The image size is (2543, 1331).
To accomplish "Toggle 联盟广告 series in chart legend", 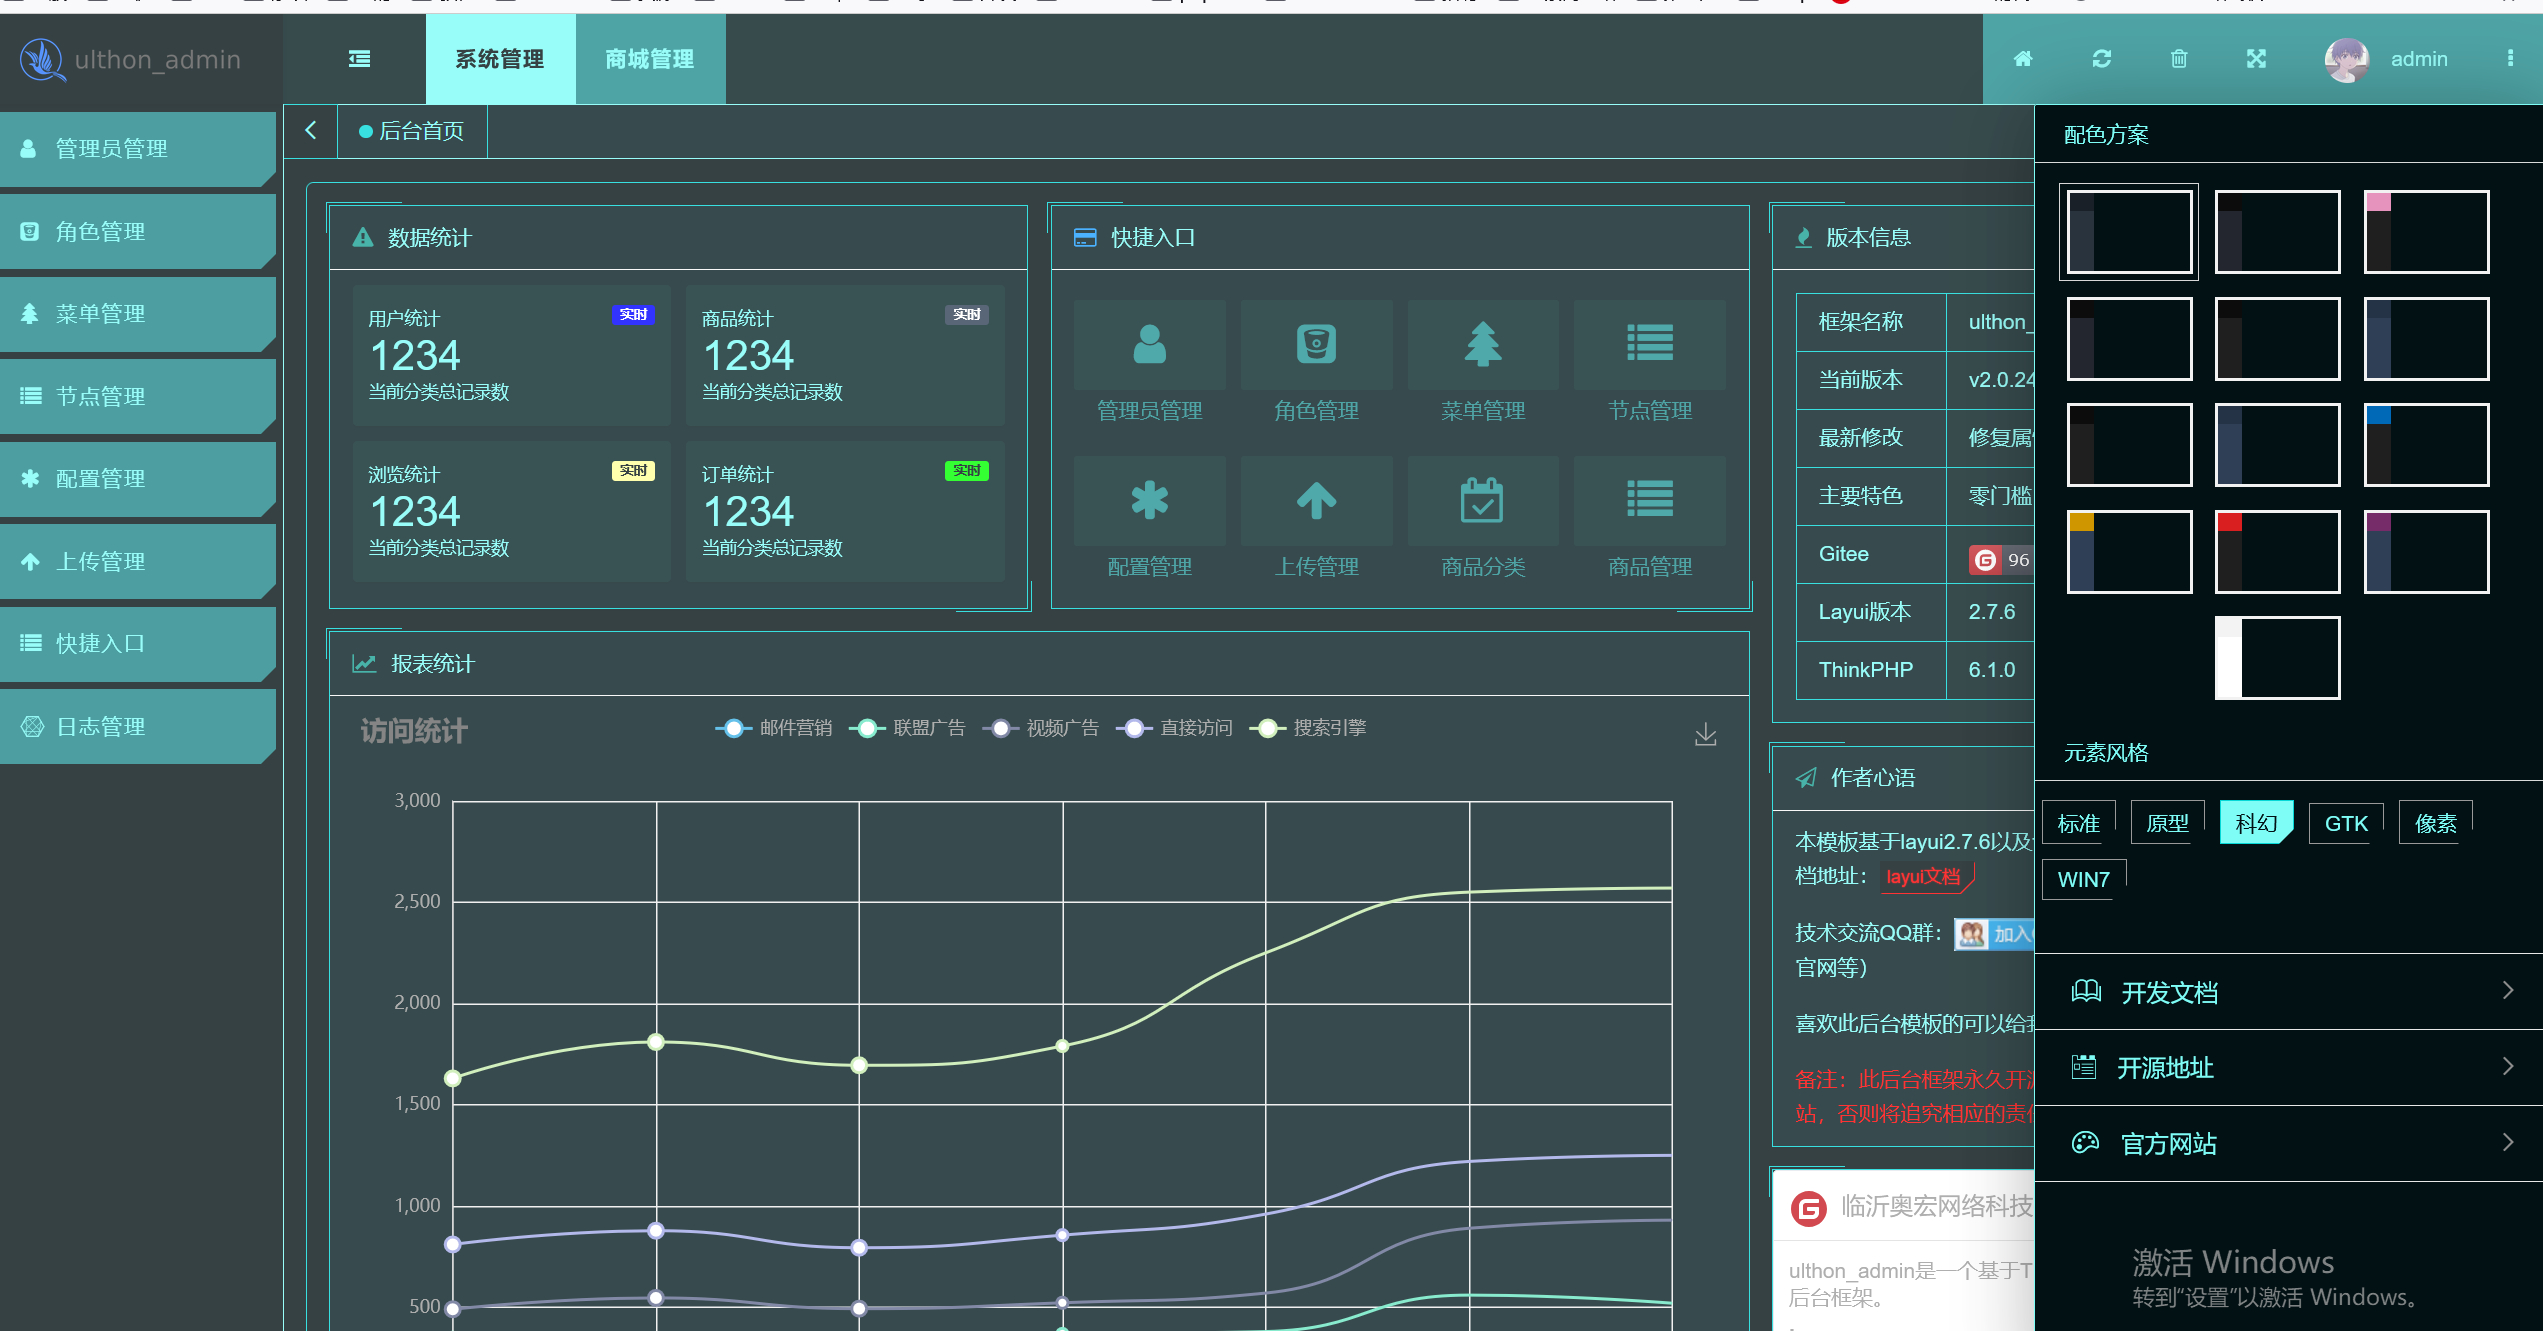I will click(907, 728).
